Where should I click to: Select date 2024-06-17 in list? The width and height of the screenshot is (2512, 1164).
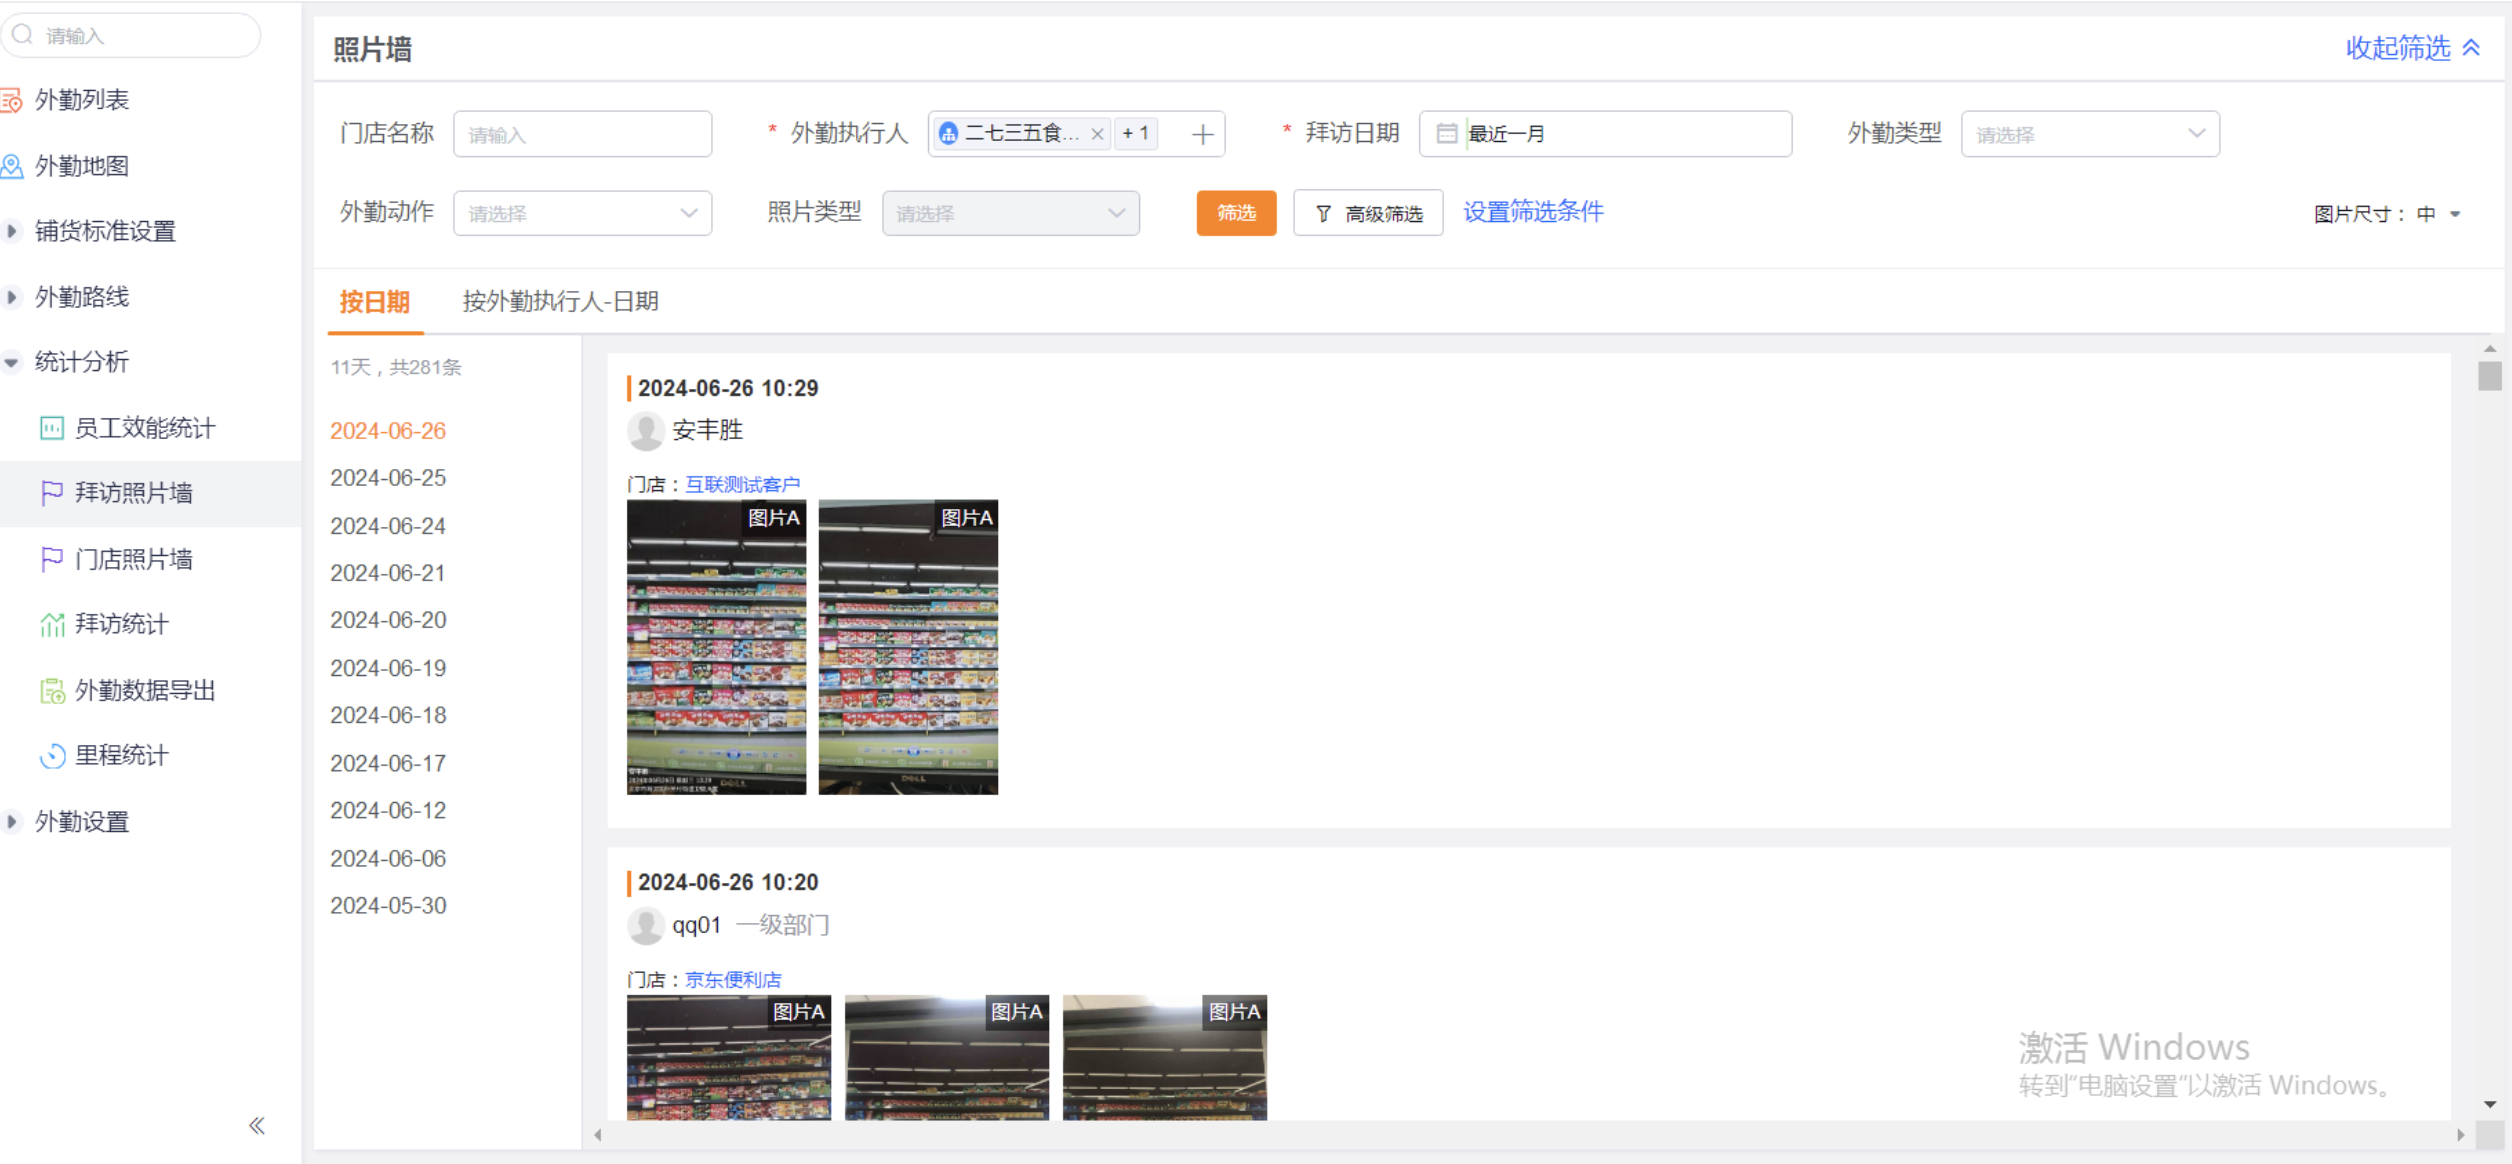(x=388, y=763)
